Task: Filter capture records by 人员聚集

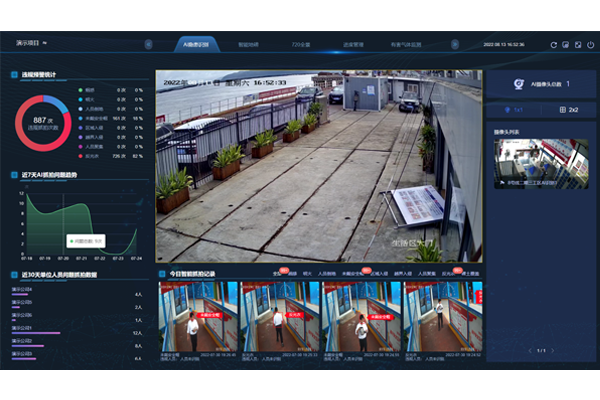Action: tap(427, 274)
